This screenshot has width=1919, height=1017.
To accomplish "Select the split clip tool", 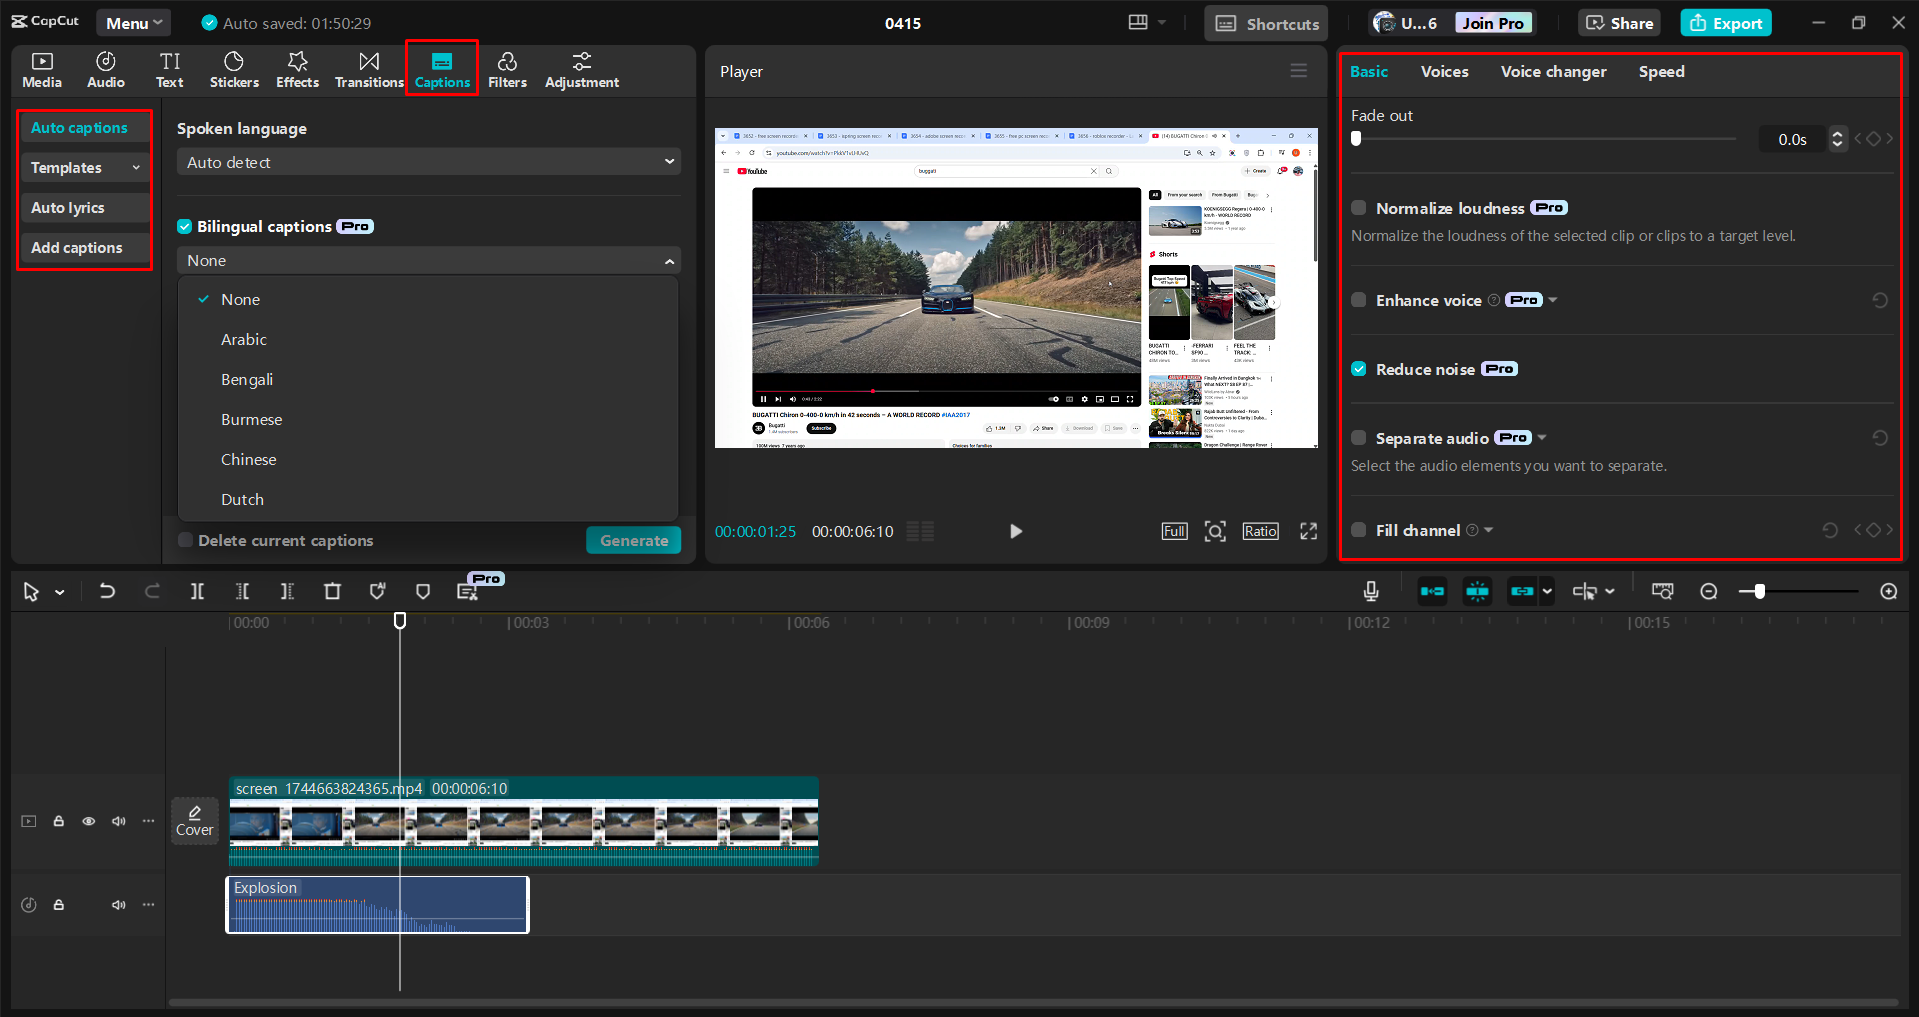I will point(197,591).
